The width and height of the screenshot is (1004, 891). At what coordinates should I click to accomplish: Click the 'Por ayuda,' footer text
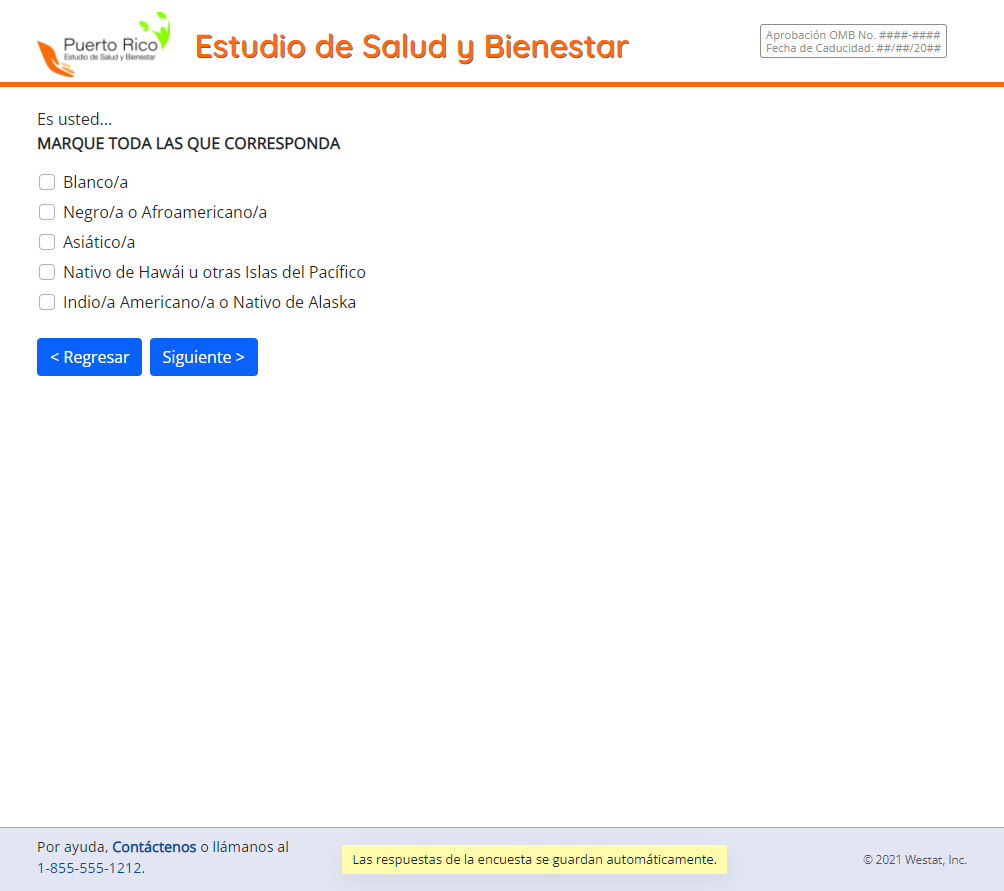click(x=72, y=847)
